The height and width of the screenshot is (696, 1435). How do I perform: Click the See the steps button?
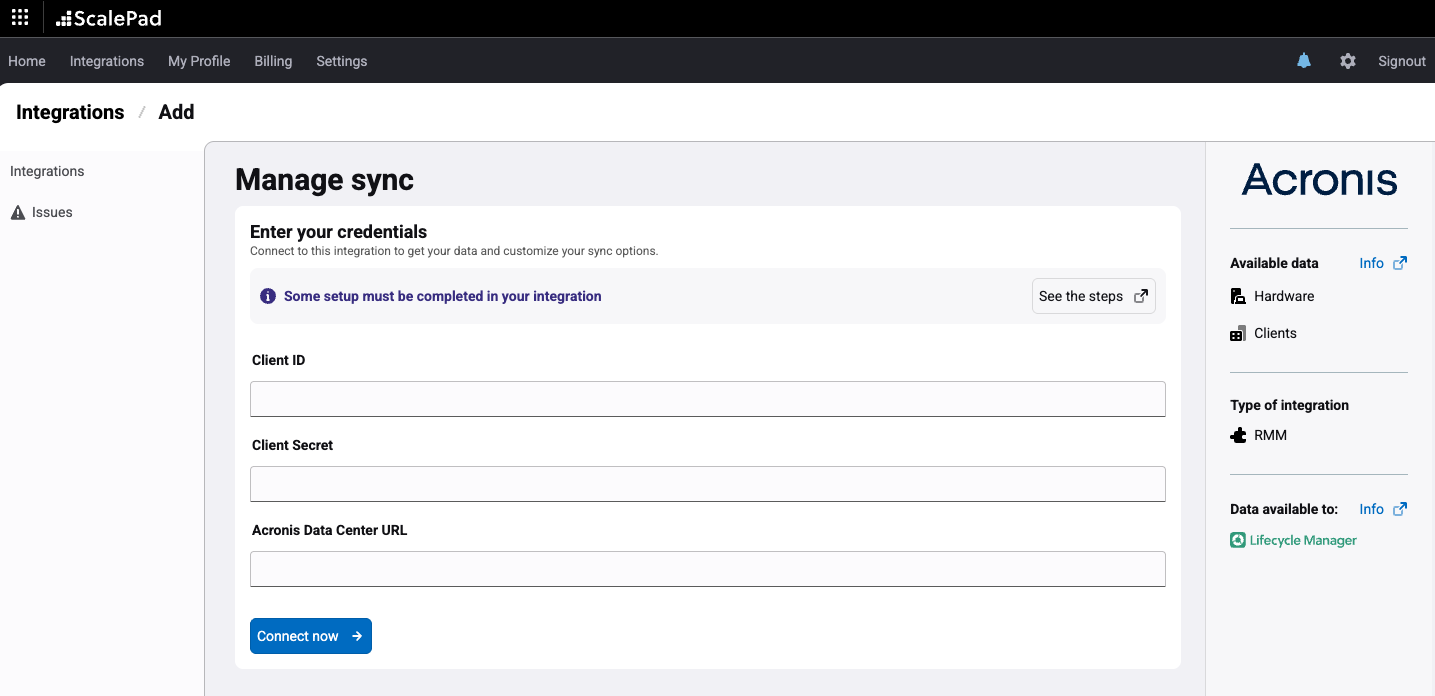[x=1093, y=296]
